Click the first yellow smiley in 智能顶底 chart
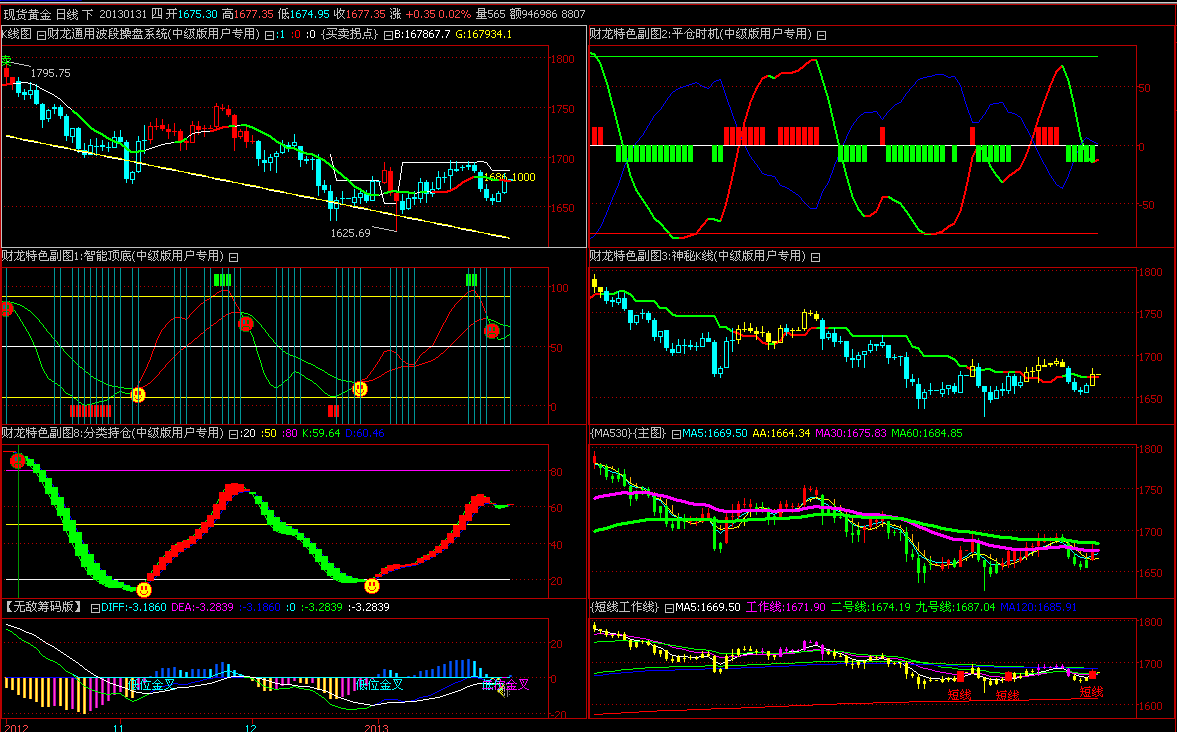This screenshot has width=1177, height=732. 139,395
